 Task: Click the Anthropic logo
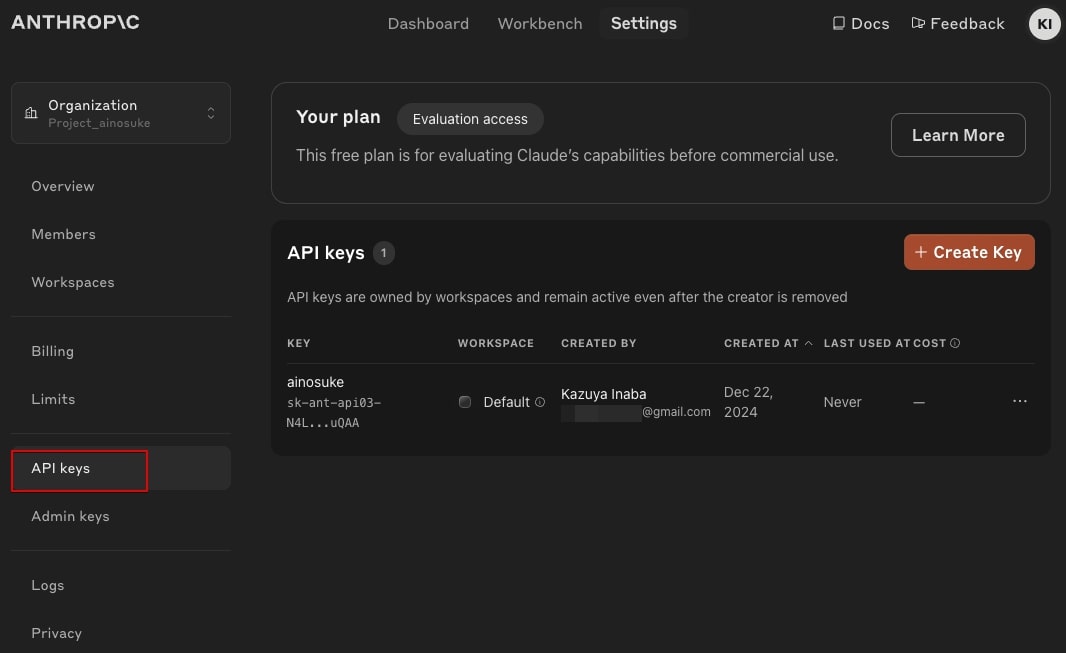pyautogui.click(x=75, y=22)
